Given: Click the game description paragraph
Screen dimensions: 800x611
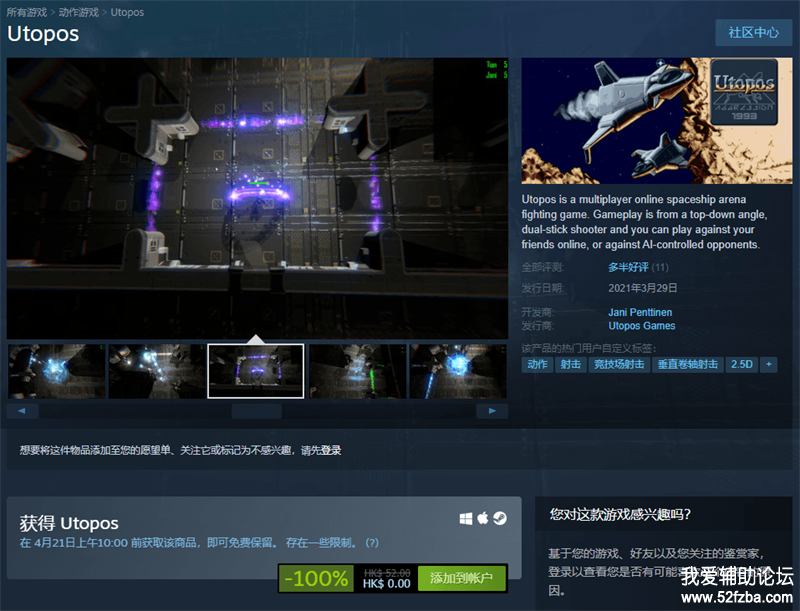Looking at the screenshot, I should pyautogui.click(x=644, y=222).
